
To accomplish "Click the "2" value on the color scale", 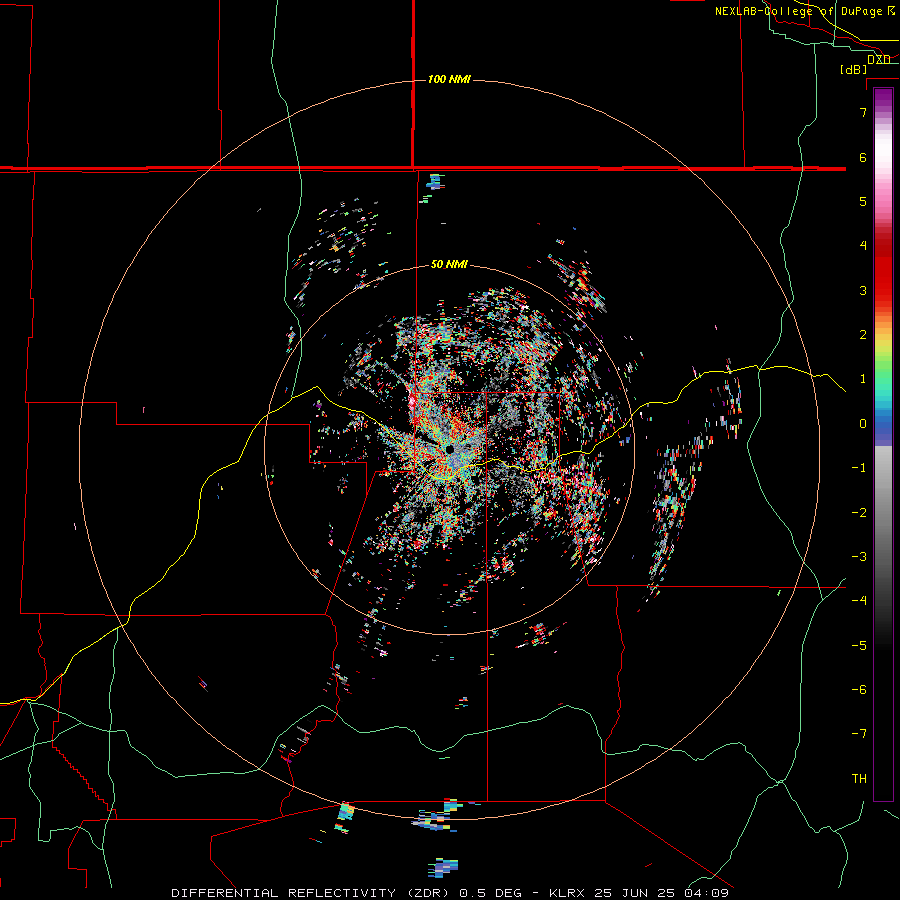I will (x=863, y=335).
